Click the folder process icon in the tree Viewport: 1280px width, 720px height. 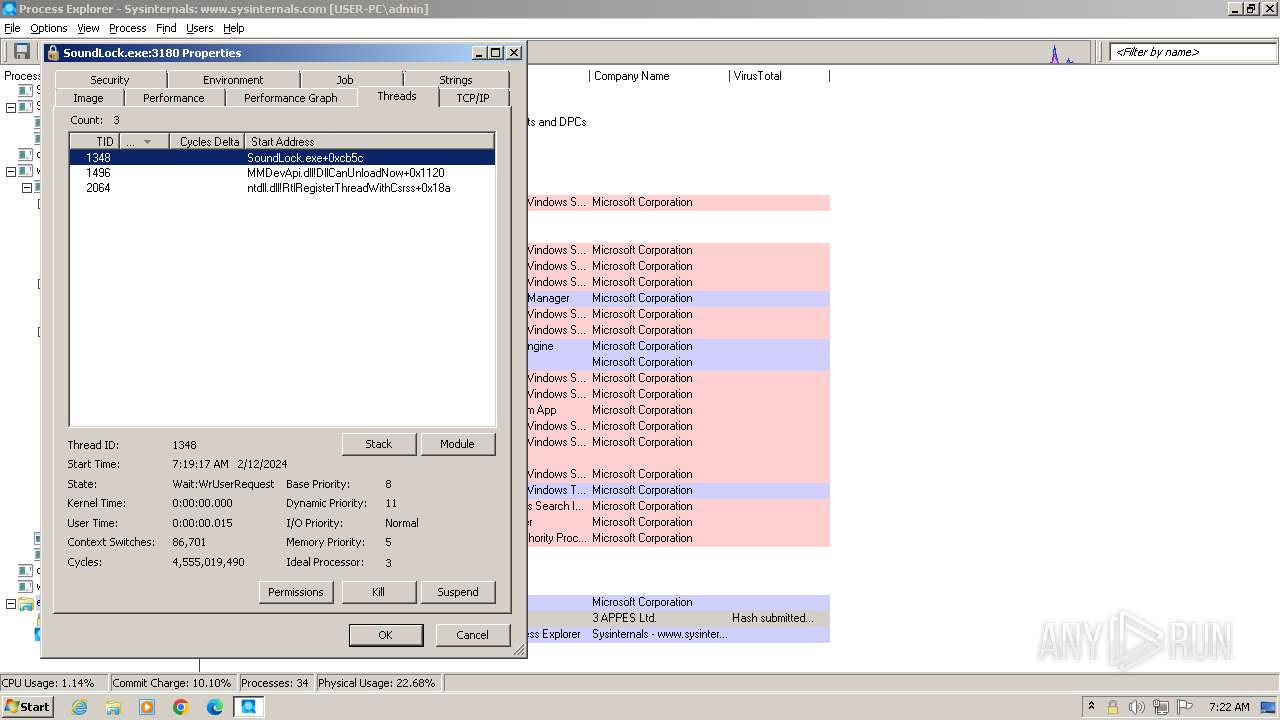click(26, 604)
